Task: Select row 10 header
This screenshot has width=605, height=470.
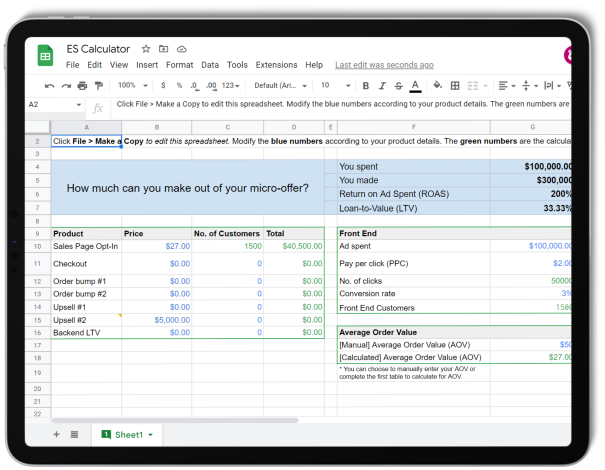Action: pyautogui.click(x=37, y=246)
